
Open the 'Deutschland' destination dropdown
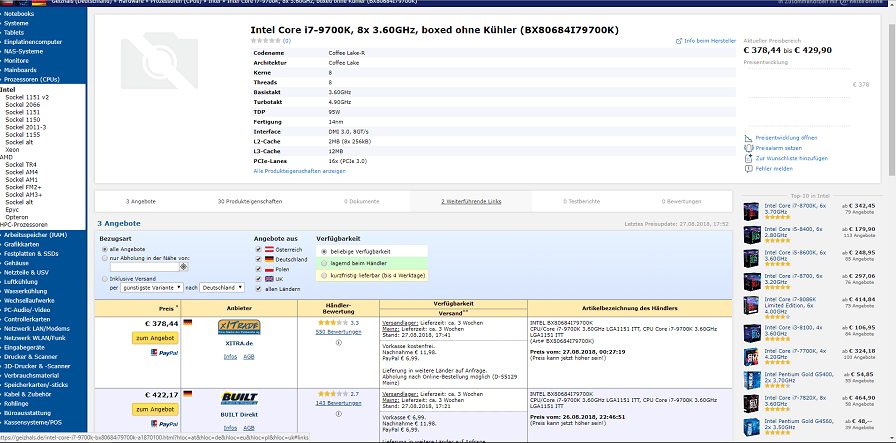click(222, 288)
